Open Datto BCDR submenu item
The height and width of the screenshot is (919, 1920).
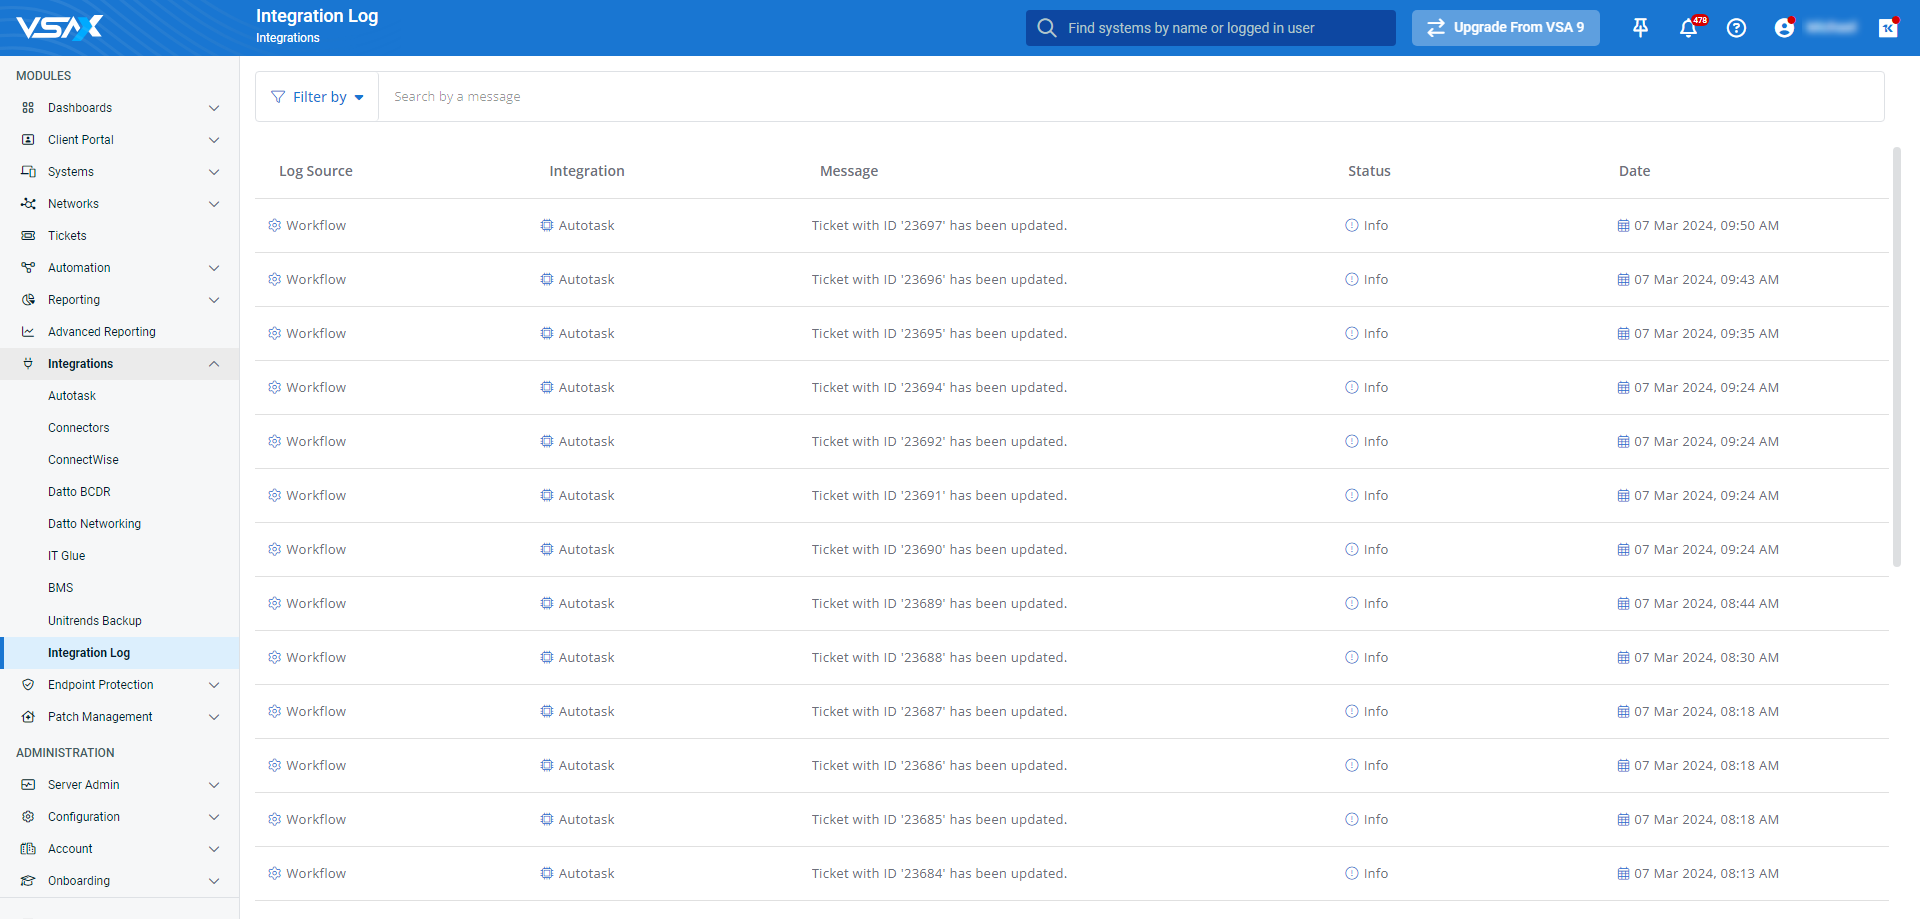pos(79,492)
